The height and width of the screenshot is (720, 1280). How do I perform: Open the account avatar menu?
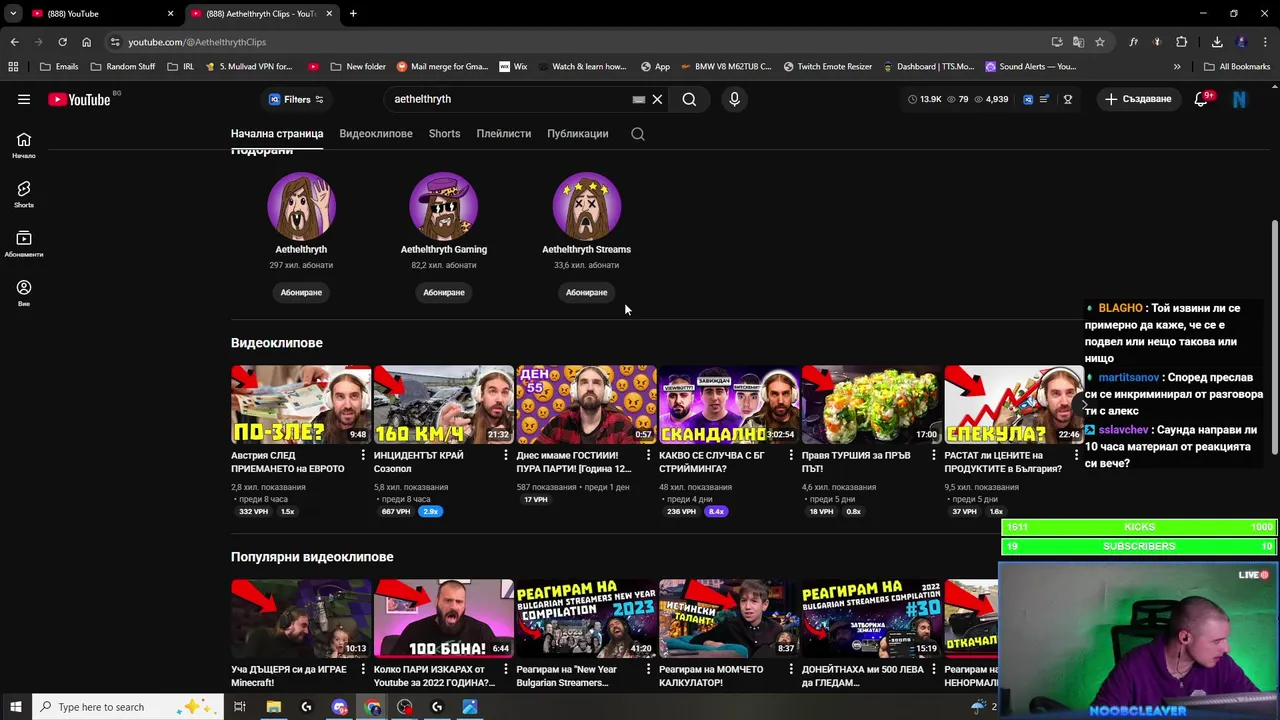[1239, 99]
